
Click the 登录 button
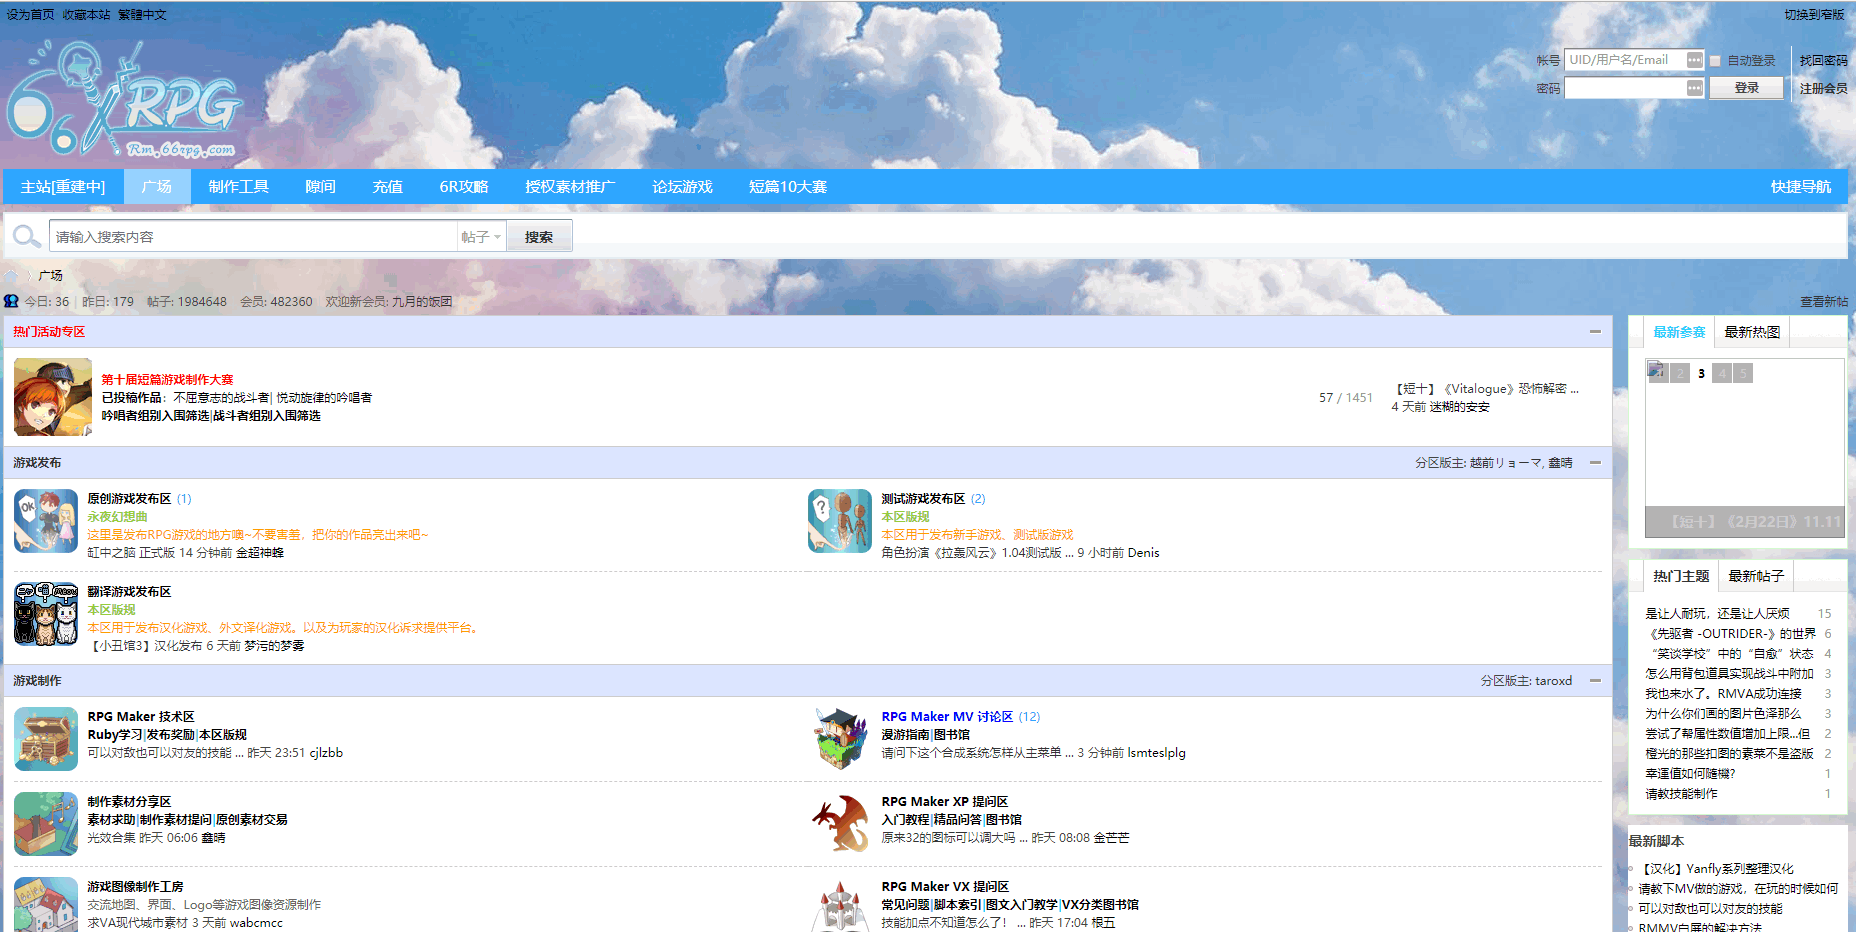[1746, 88]
